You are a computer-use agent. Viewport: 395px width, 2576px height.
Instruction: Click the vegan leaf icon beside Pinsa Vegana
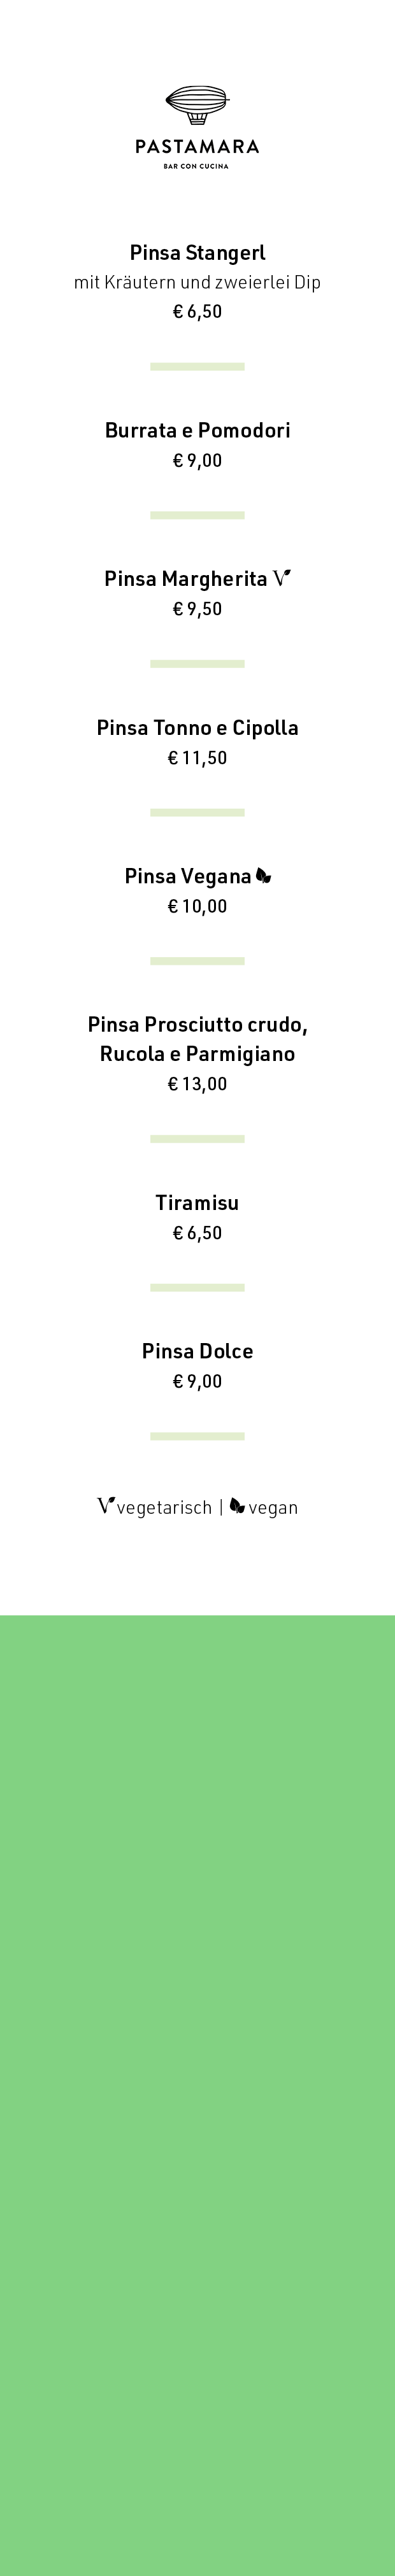tap(263, 876)
